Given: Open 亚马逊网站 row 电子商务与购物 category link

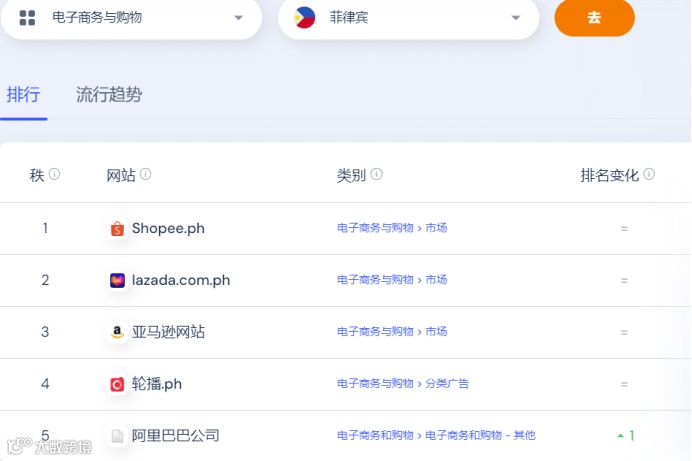Looking at the screenshot, I should point(375,332).
